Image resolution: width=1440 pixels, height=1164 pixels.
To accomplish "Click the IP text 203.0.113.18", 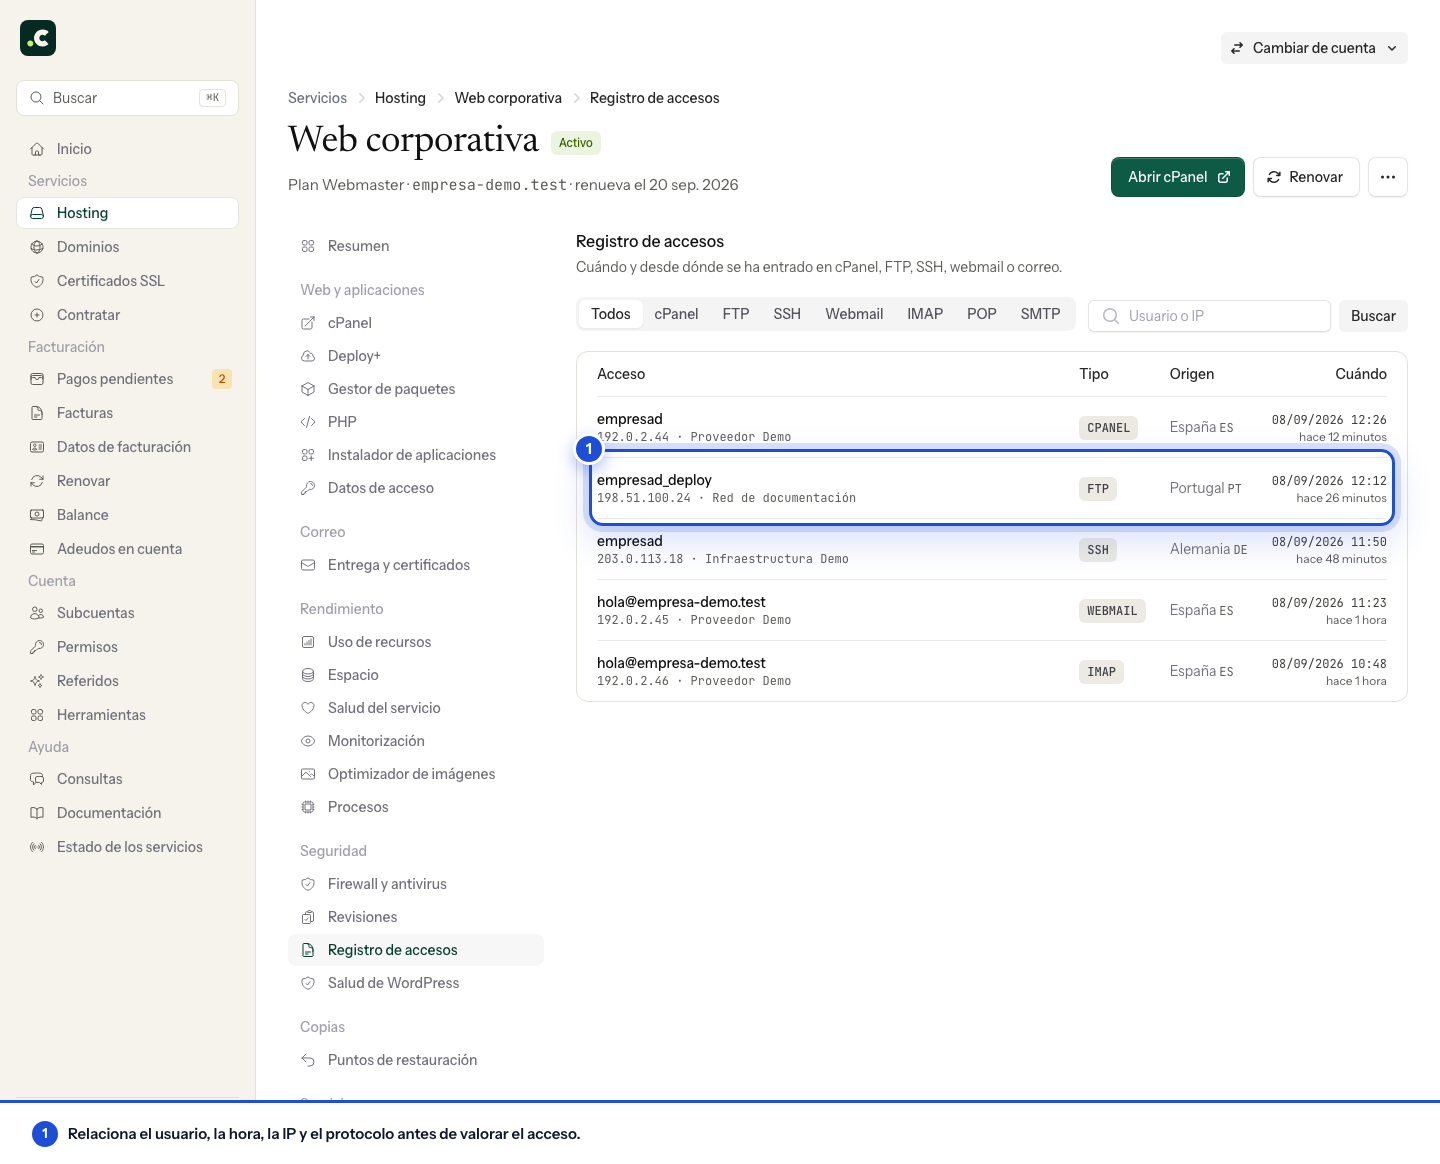I will pyautogui.click(x=640, y=559).
